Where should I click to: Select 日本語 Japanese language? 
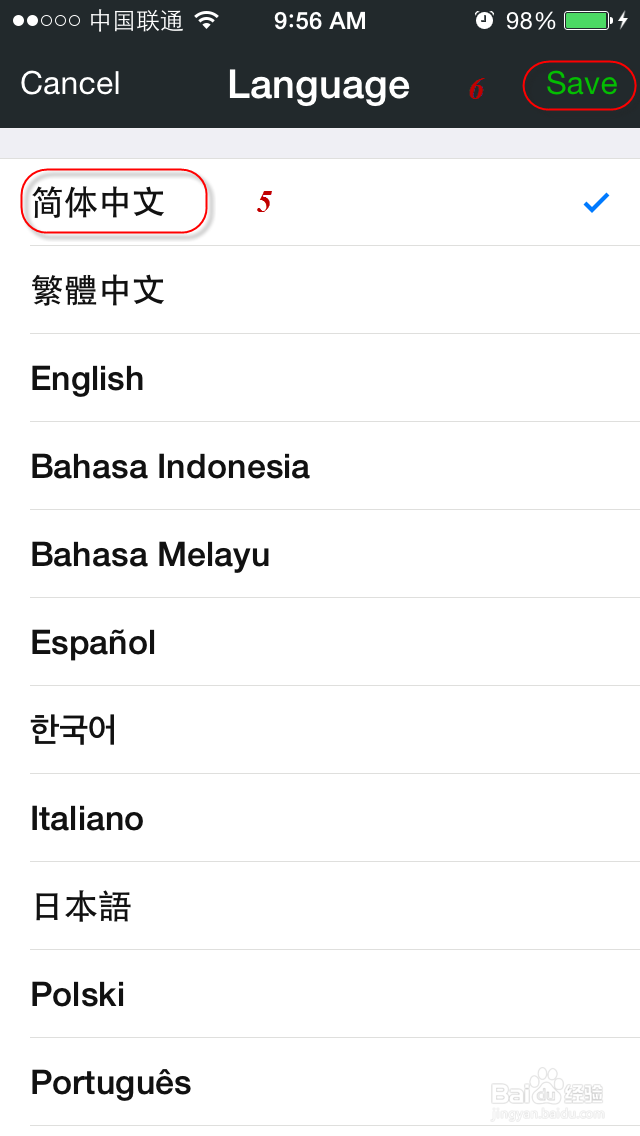[81, 907]
